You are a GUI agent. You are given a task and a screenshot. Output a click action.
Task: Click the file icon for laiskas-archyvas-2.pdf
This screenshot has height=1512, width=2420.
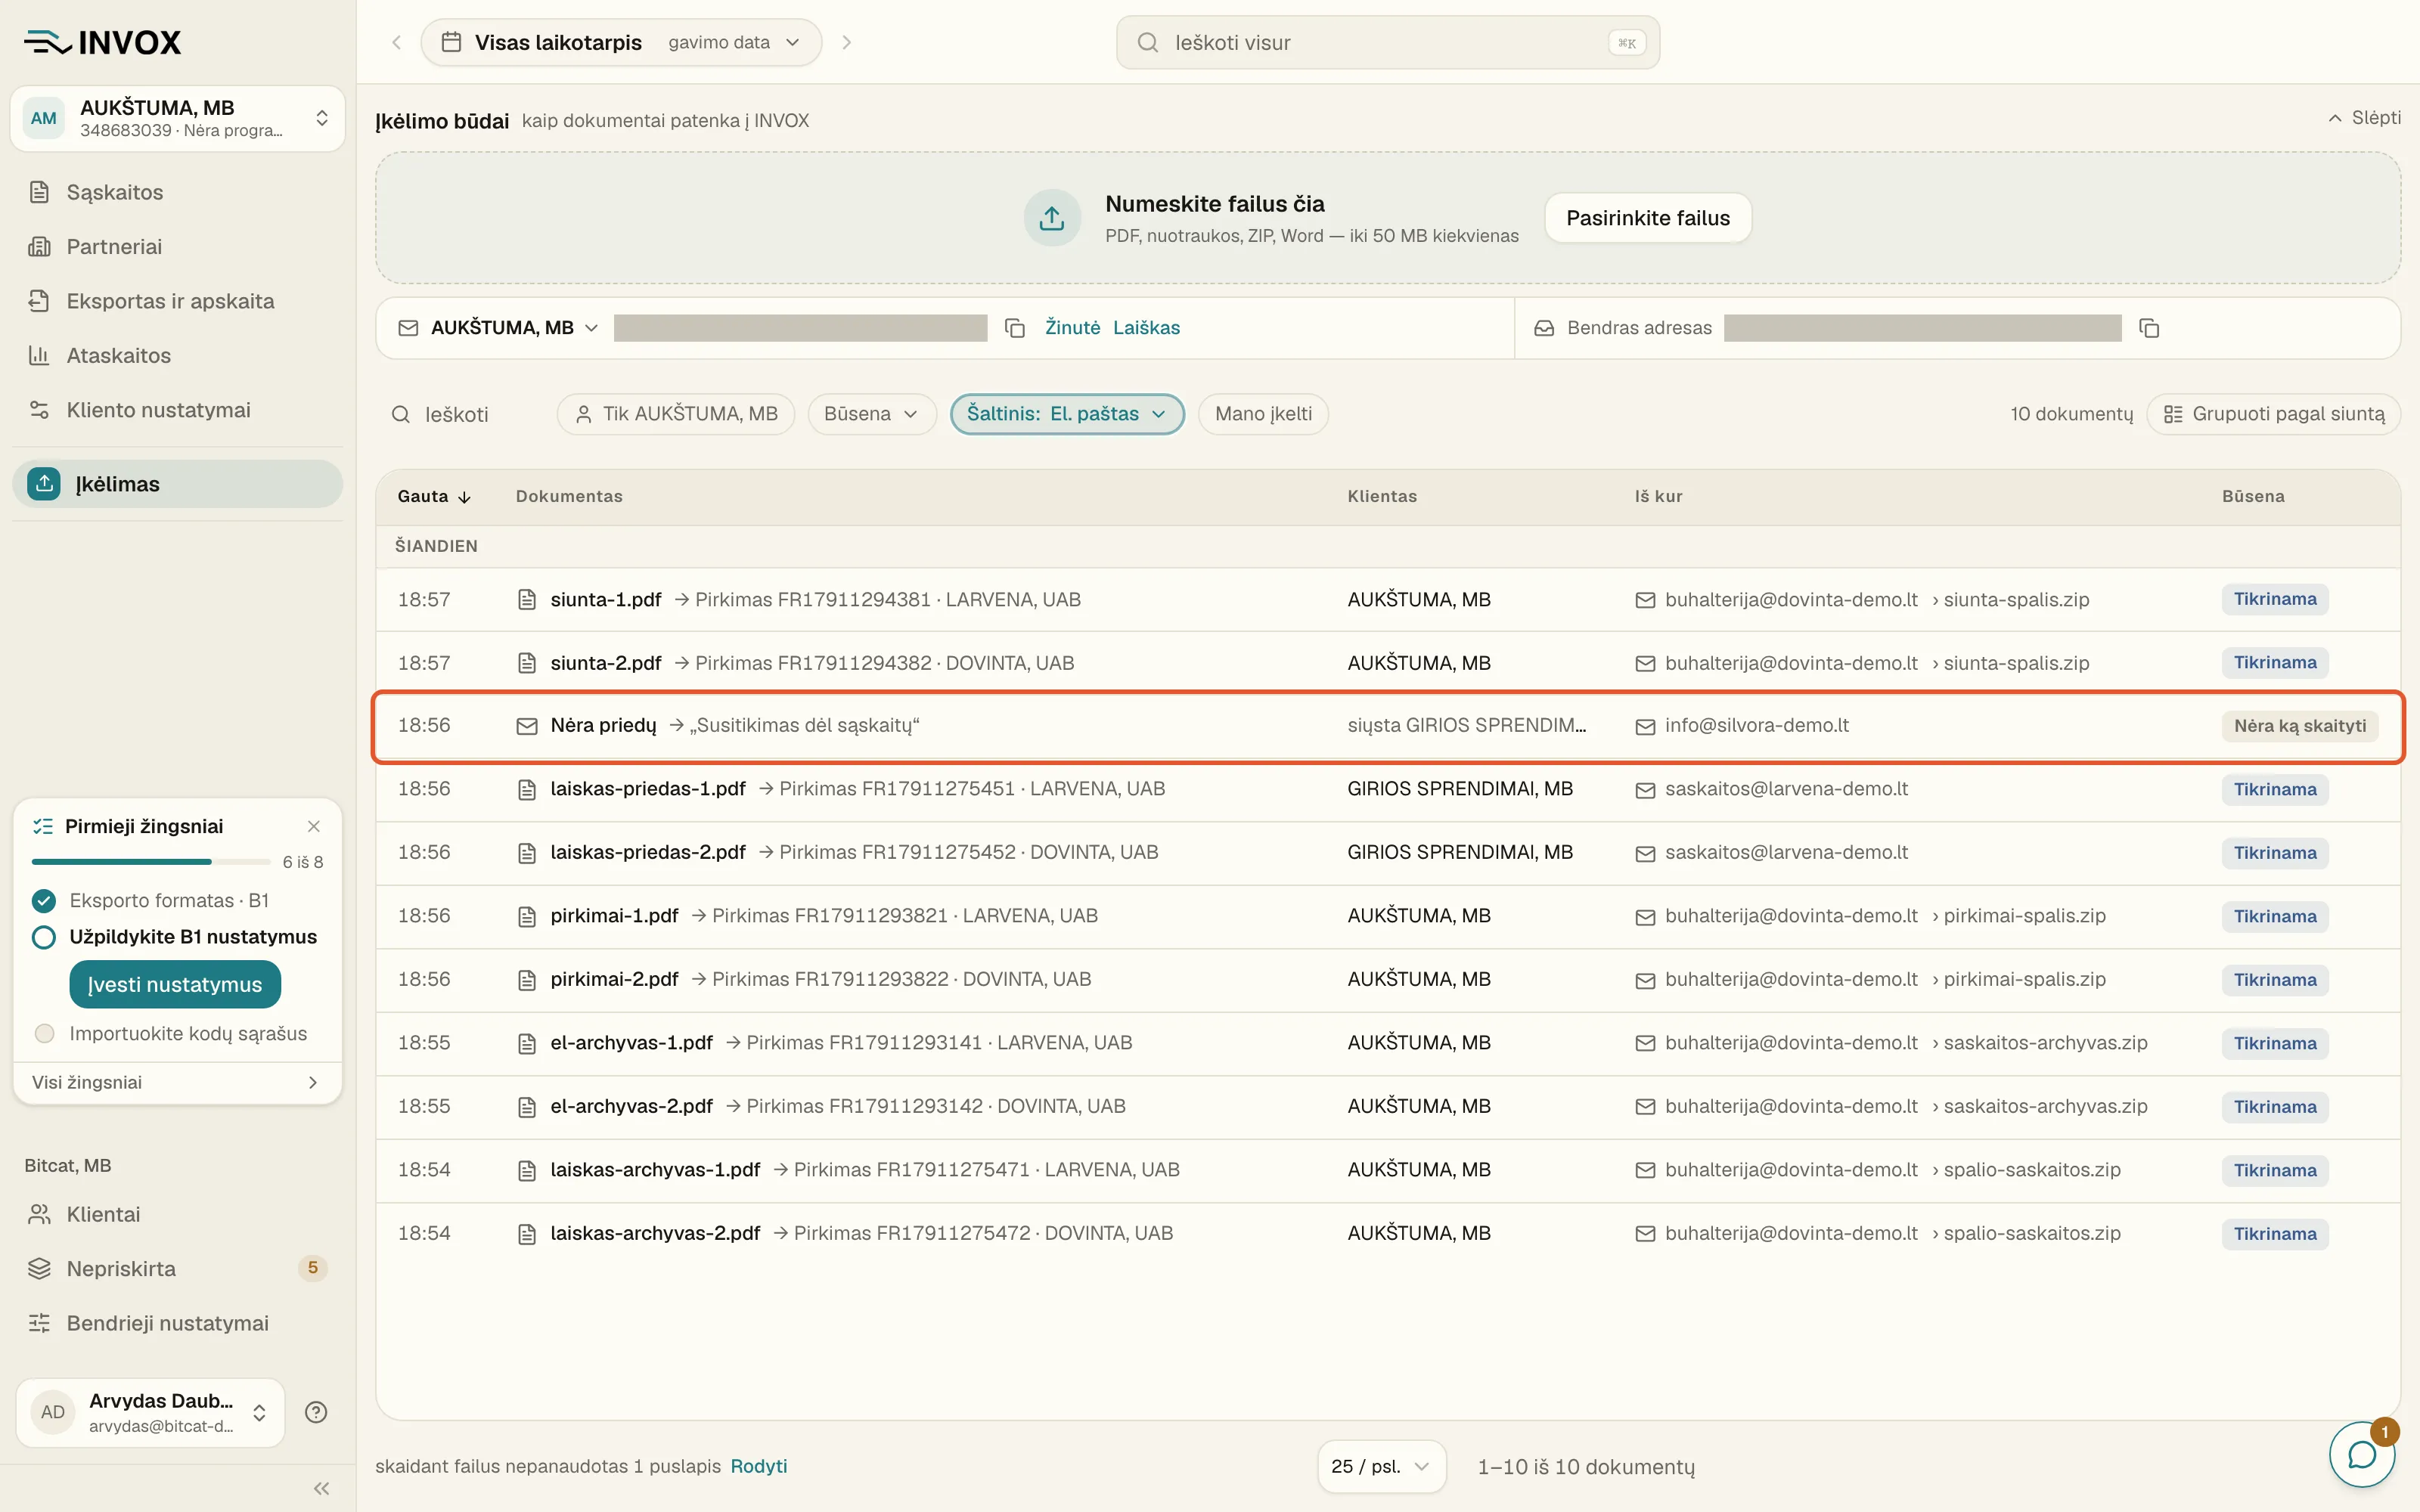(x=527, y=1234)
